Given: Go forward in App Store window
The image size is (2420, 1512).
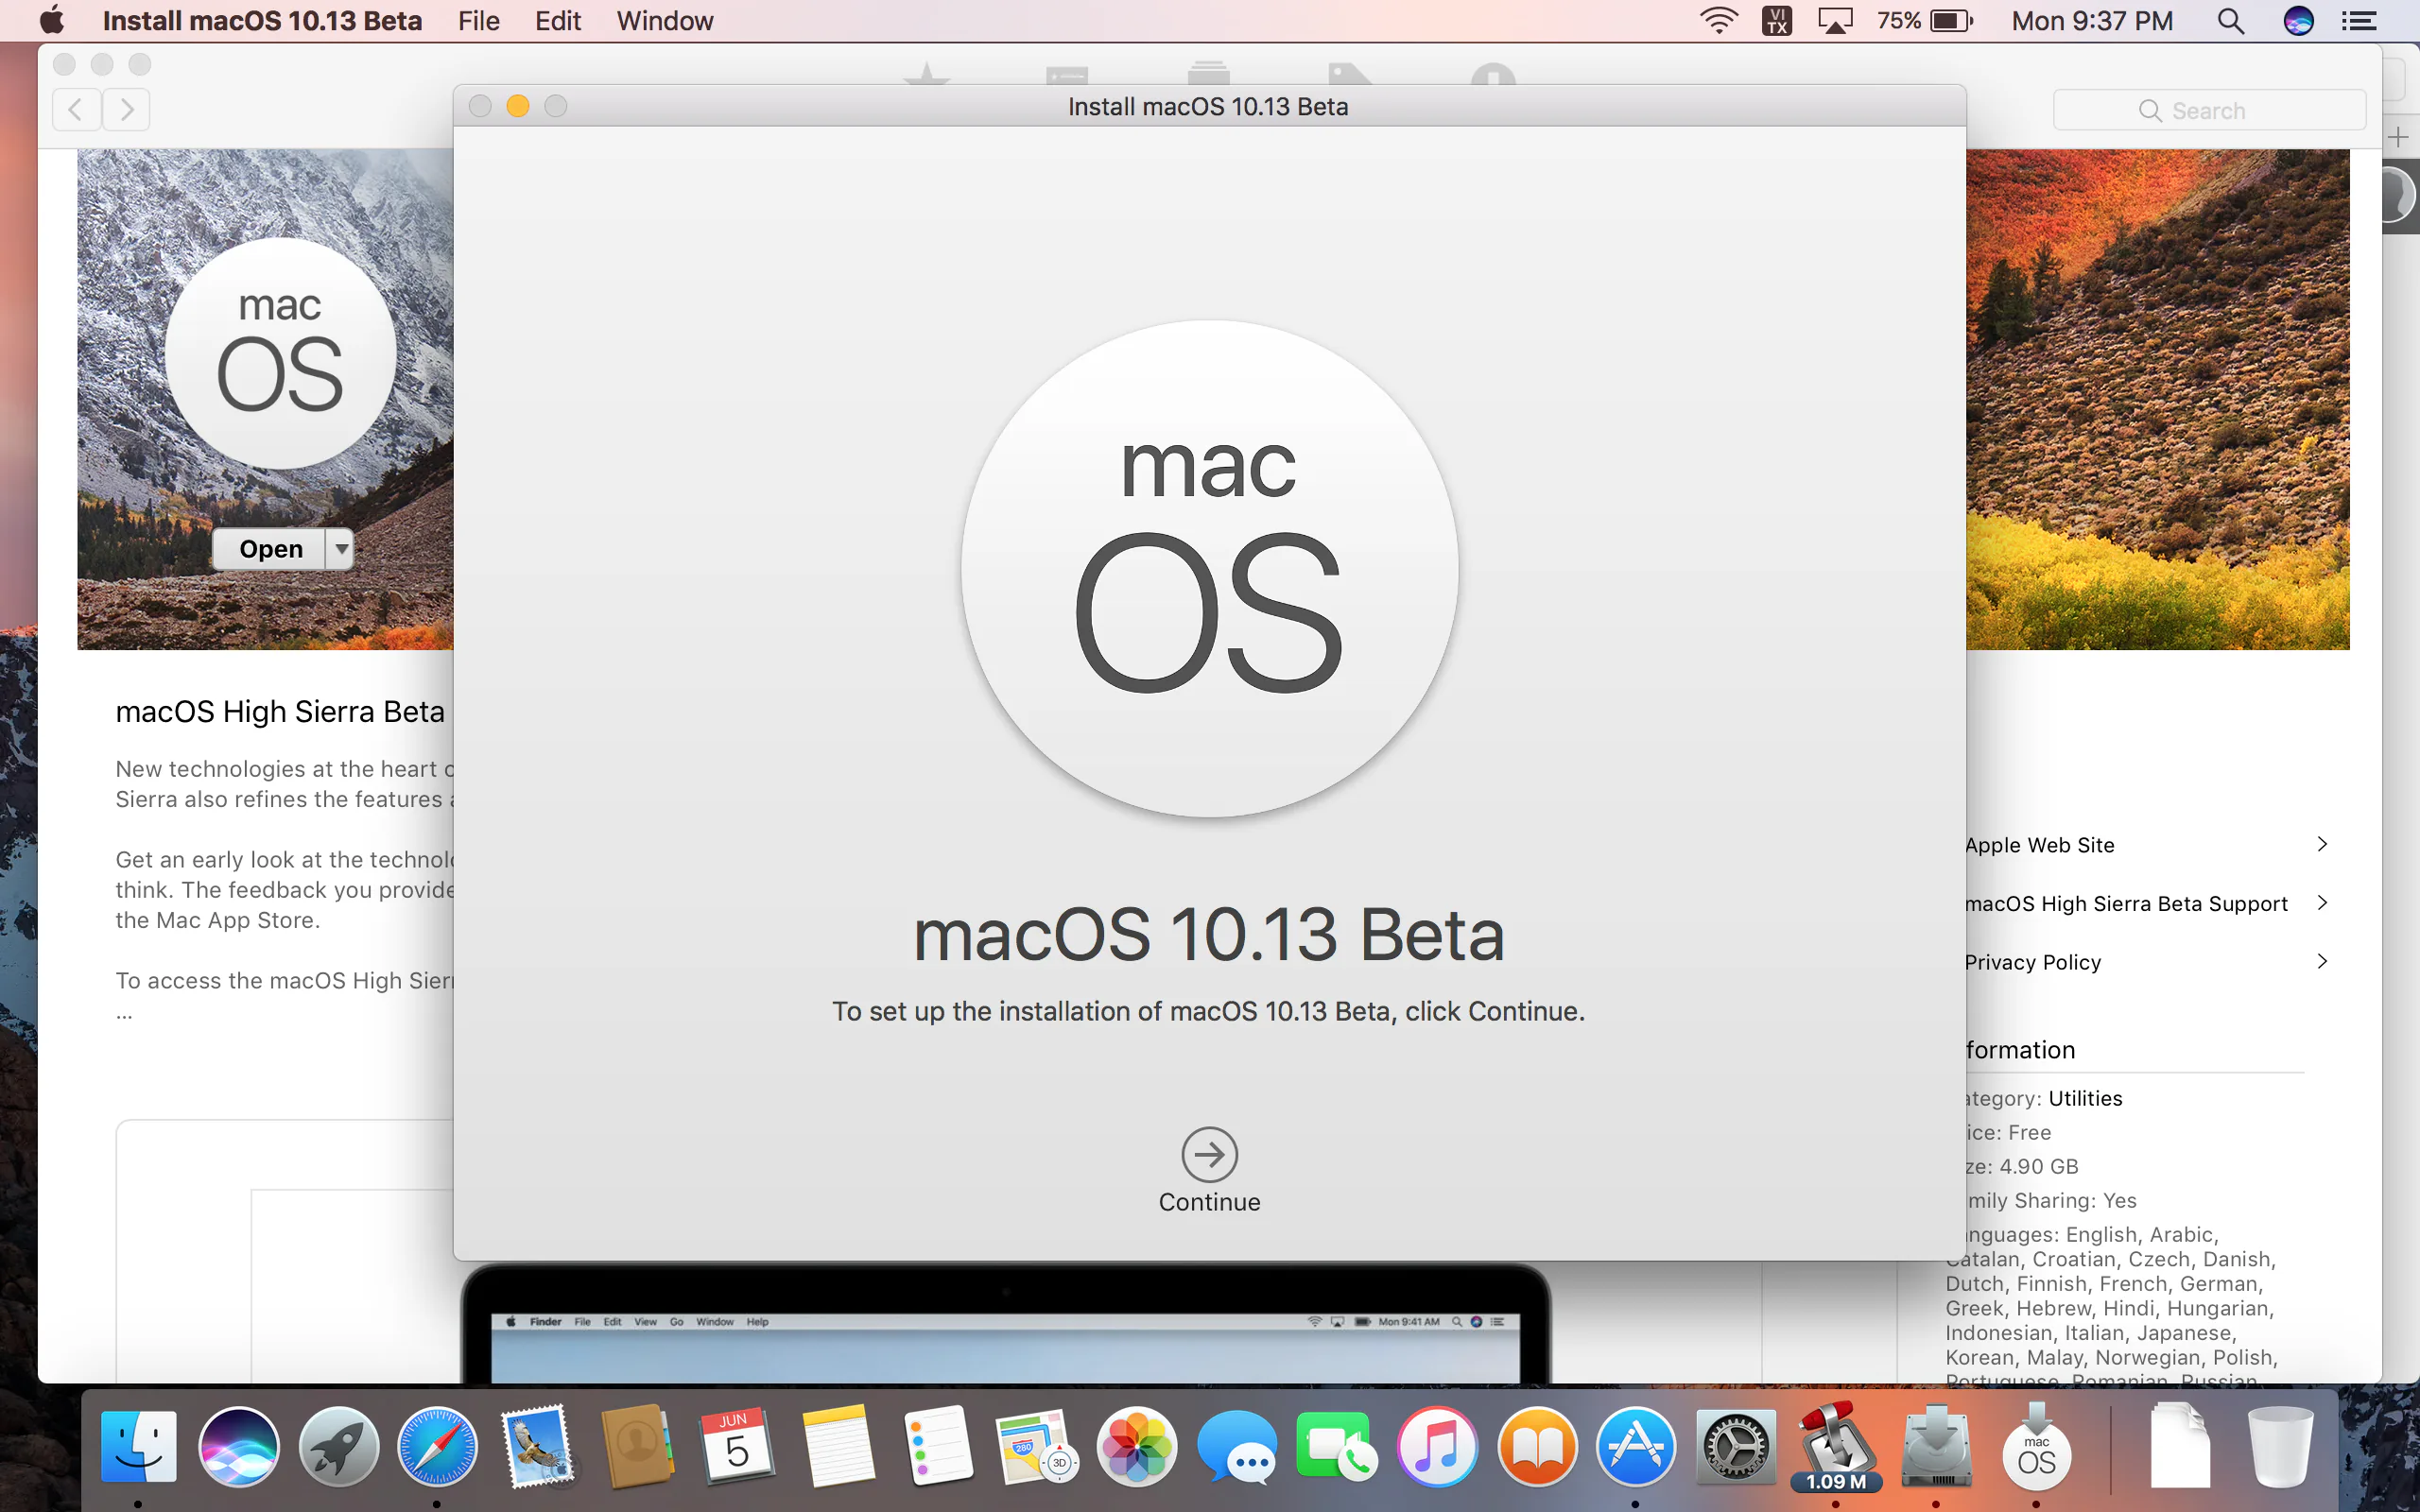Looking at the screenshot, I should click(126, 109).
